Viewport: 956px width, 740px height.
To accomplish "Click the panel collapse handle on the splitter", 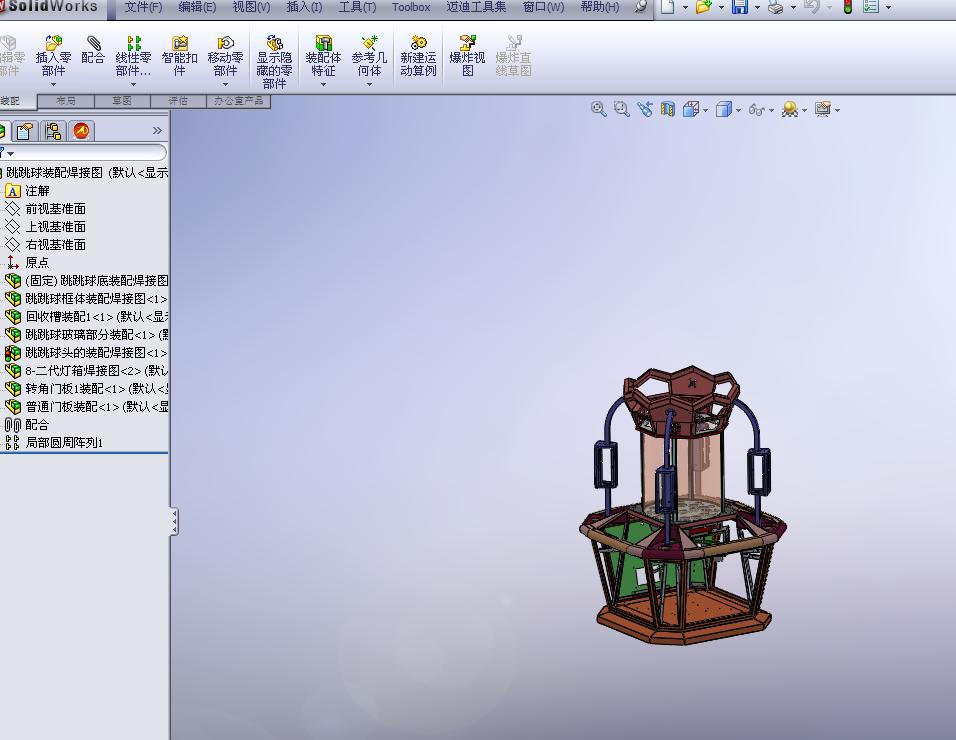I will (175, 522).
